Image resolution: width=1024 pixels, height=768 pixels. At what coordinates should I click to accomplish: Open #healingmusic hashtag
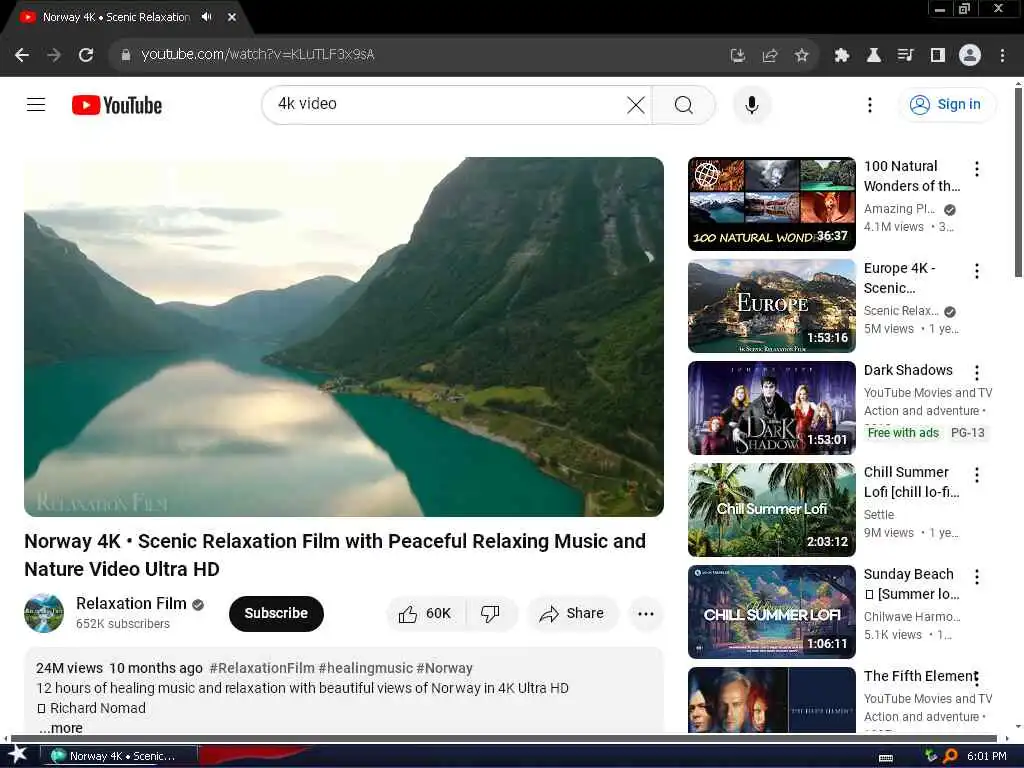click(x=366, y=668)
